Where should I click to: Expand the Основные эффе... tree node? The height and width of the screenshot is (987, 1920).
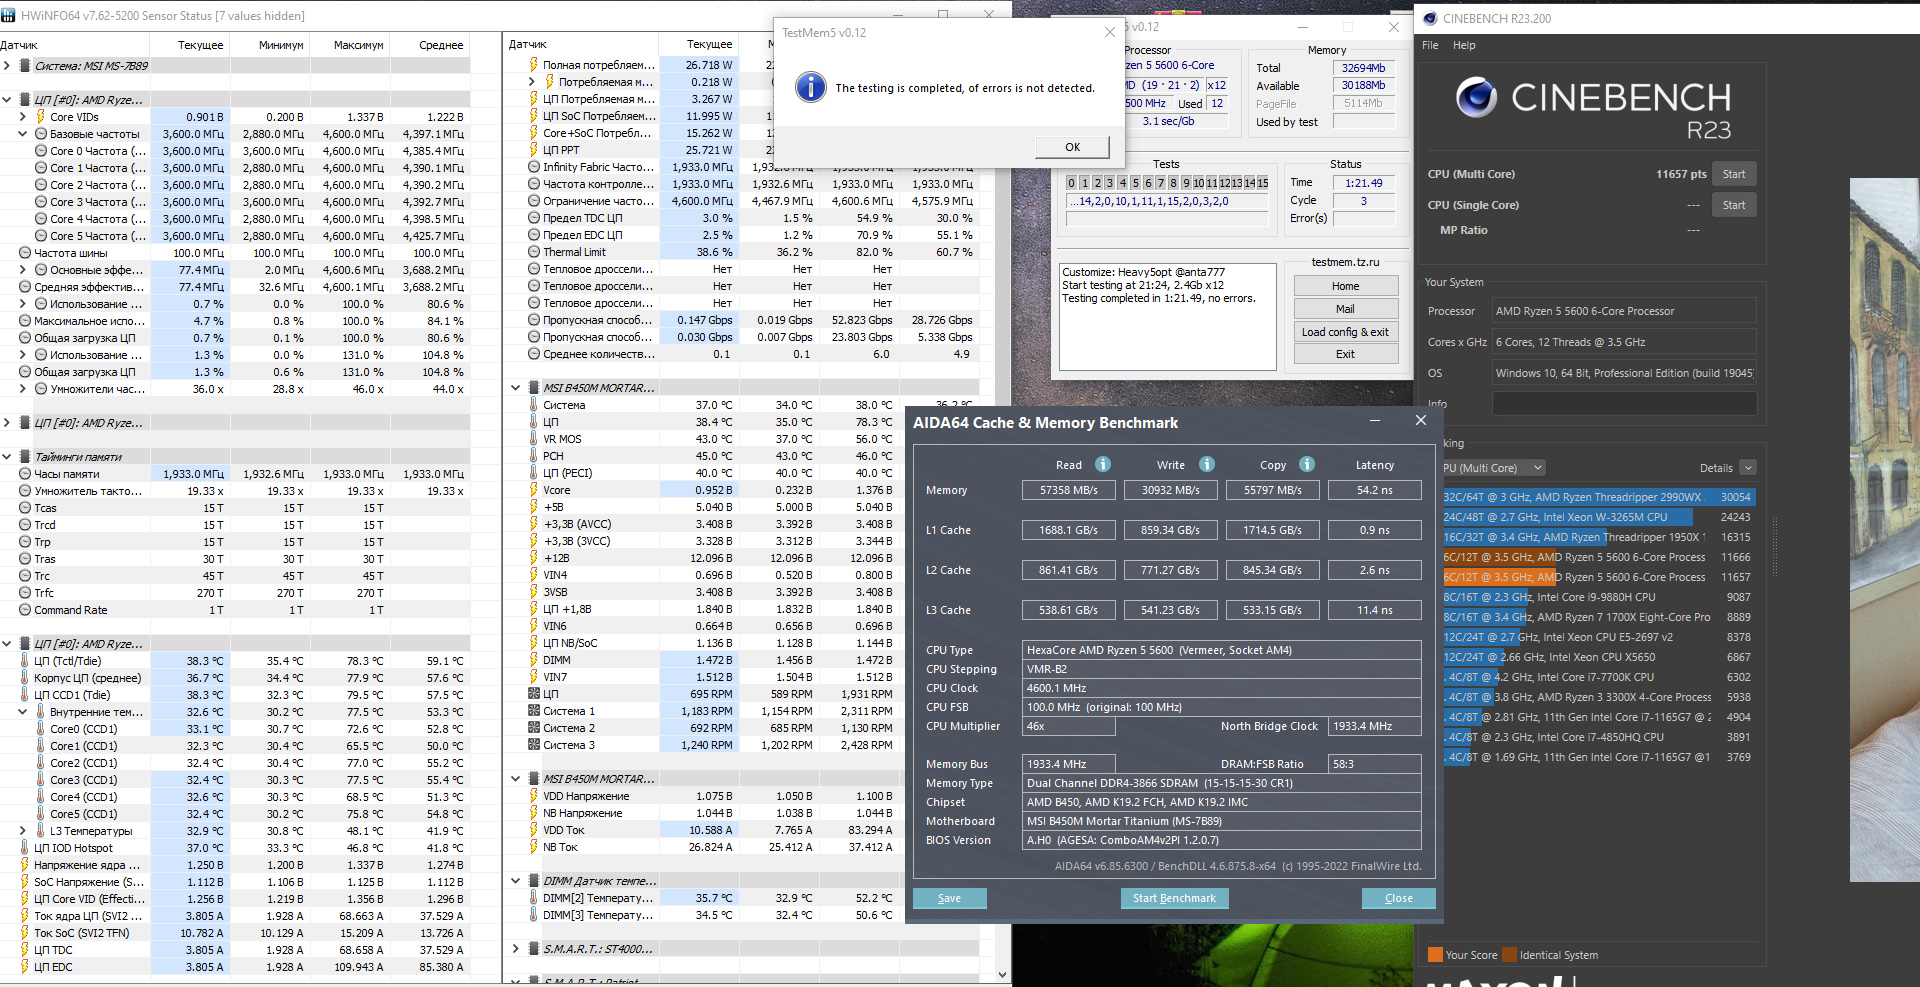22,270
